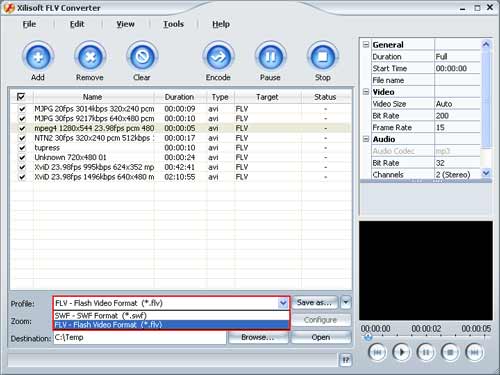Uncheck the Unknown 720x480 01 file
The height and width of the screenshot is (375, 500).
(x=22, y=157)
